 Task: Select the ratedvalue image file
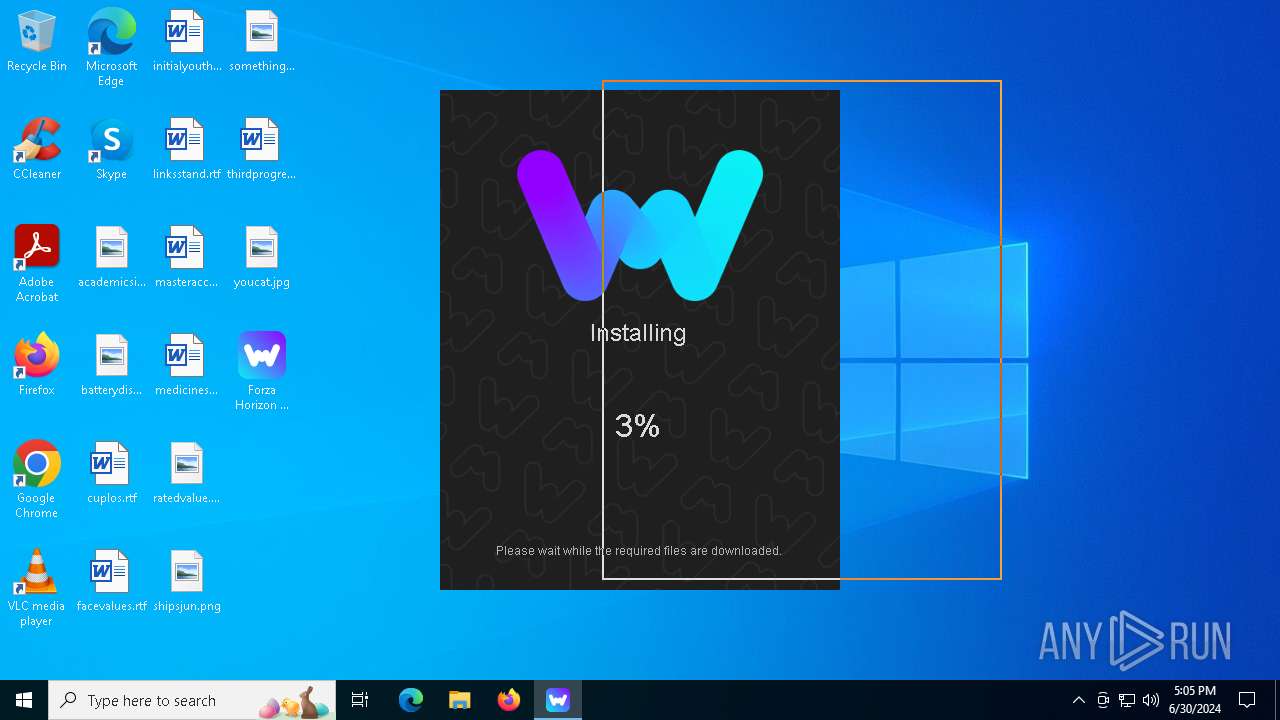(187, 473)
